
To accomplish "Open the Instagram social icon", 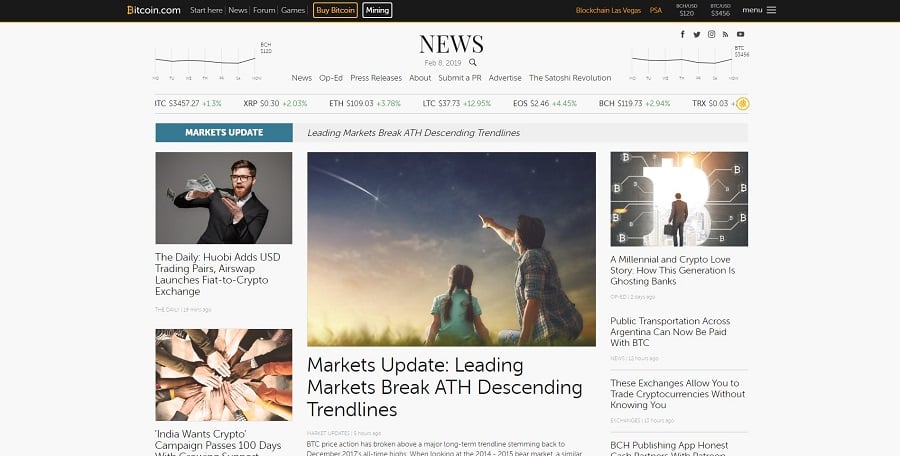I will coord(712,34).
